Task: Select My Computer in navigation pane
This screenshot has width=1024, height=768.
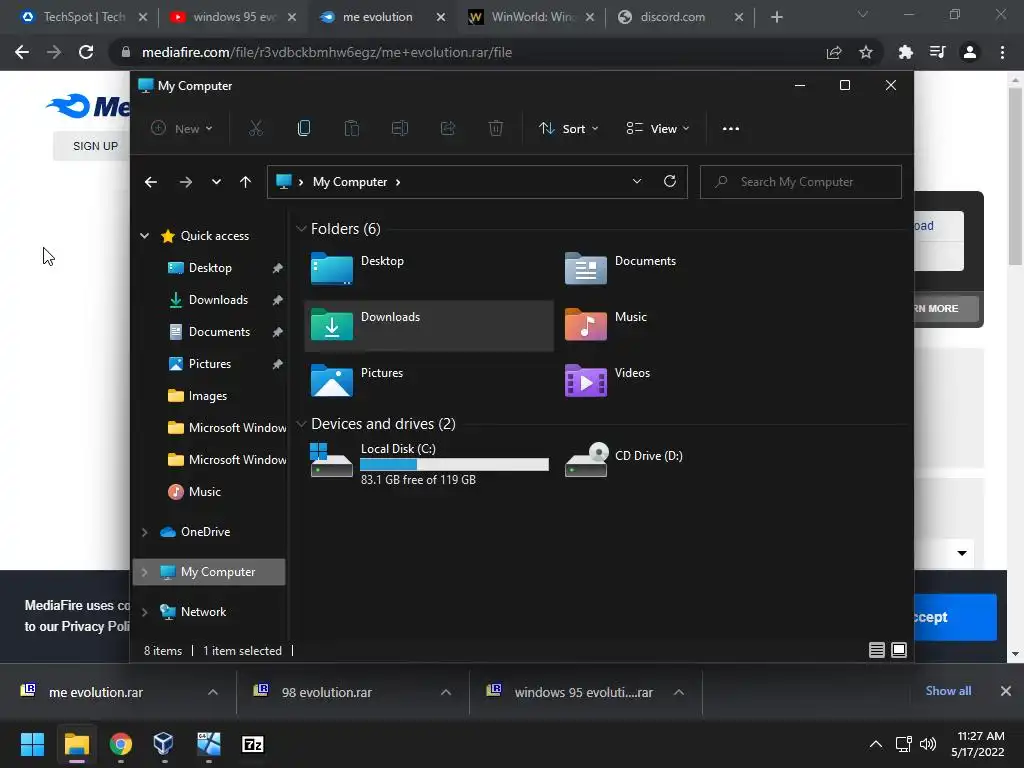Action: pos(209,572)
